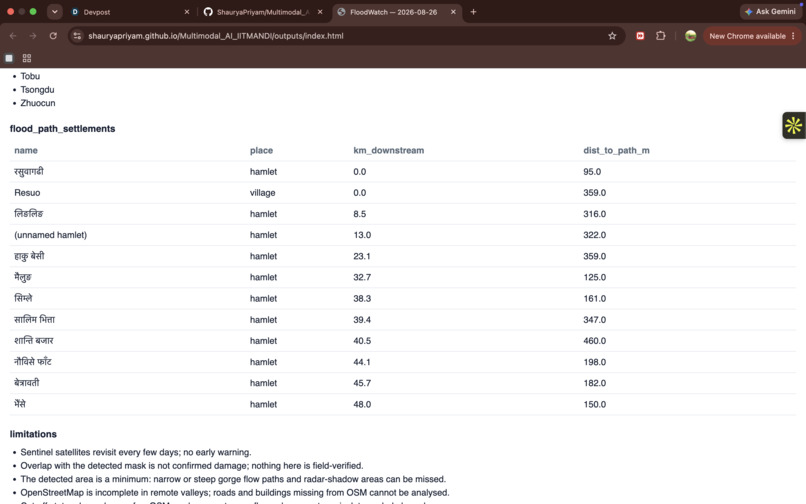806x504 pixels.
Task: Click the 322.0 distance value
Action: pyautogui.click(x=594, y=235)
